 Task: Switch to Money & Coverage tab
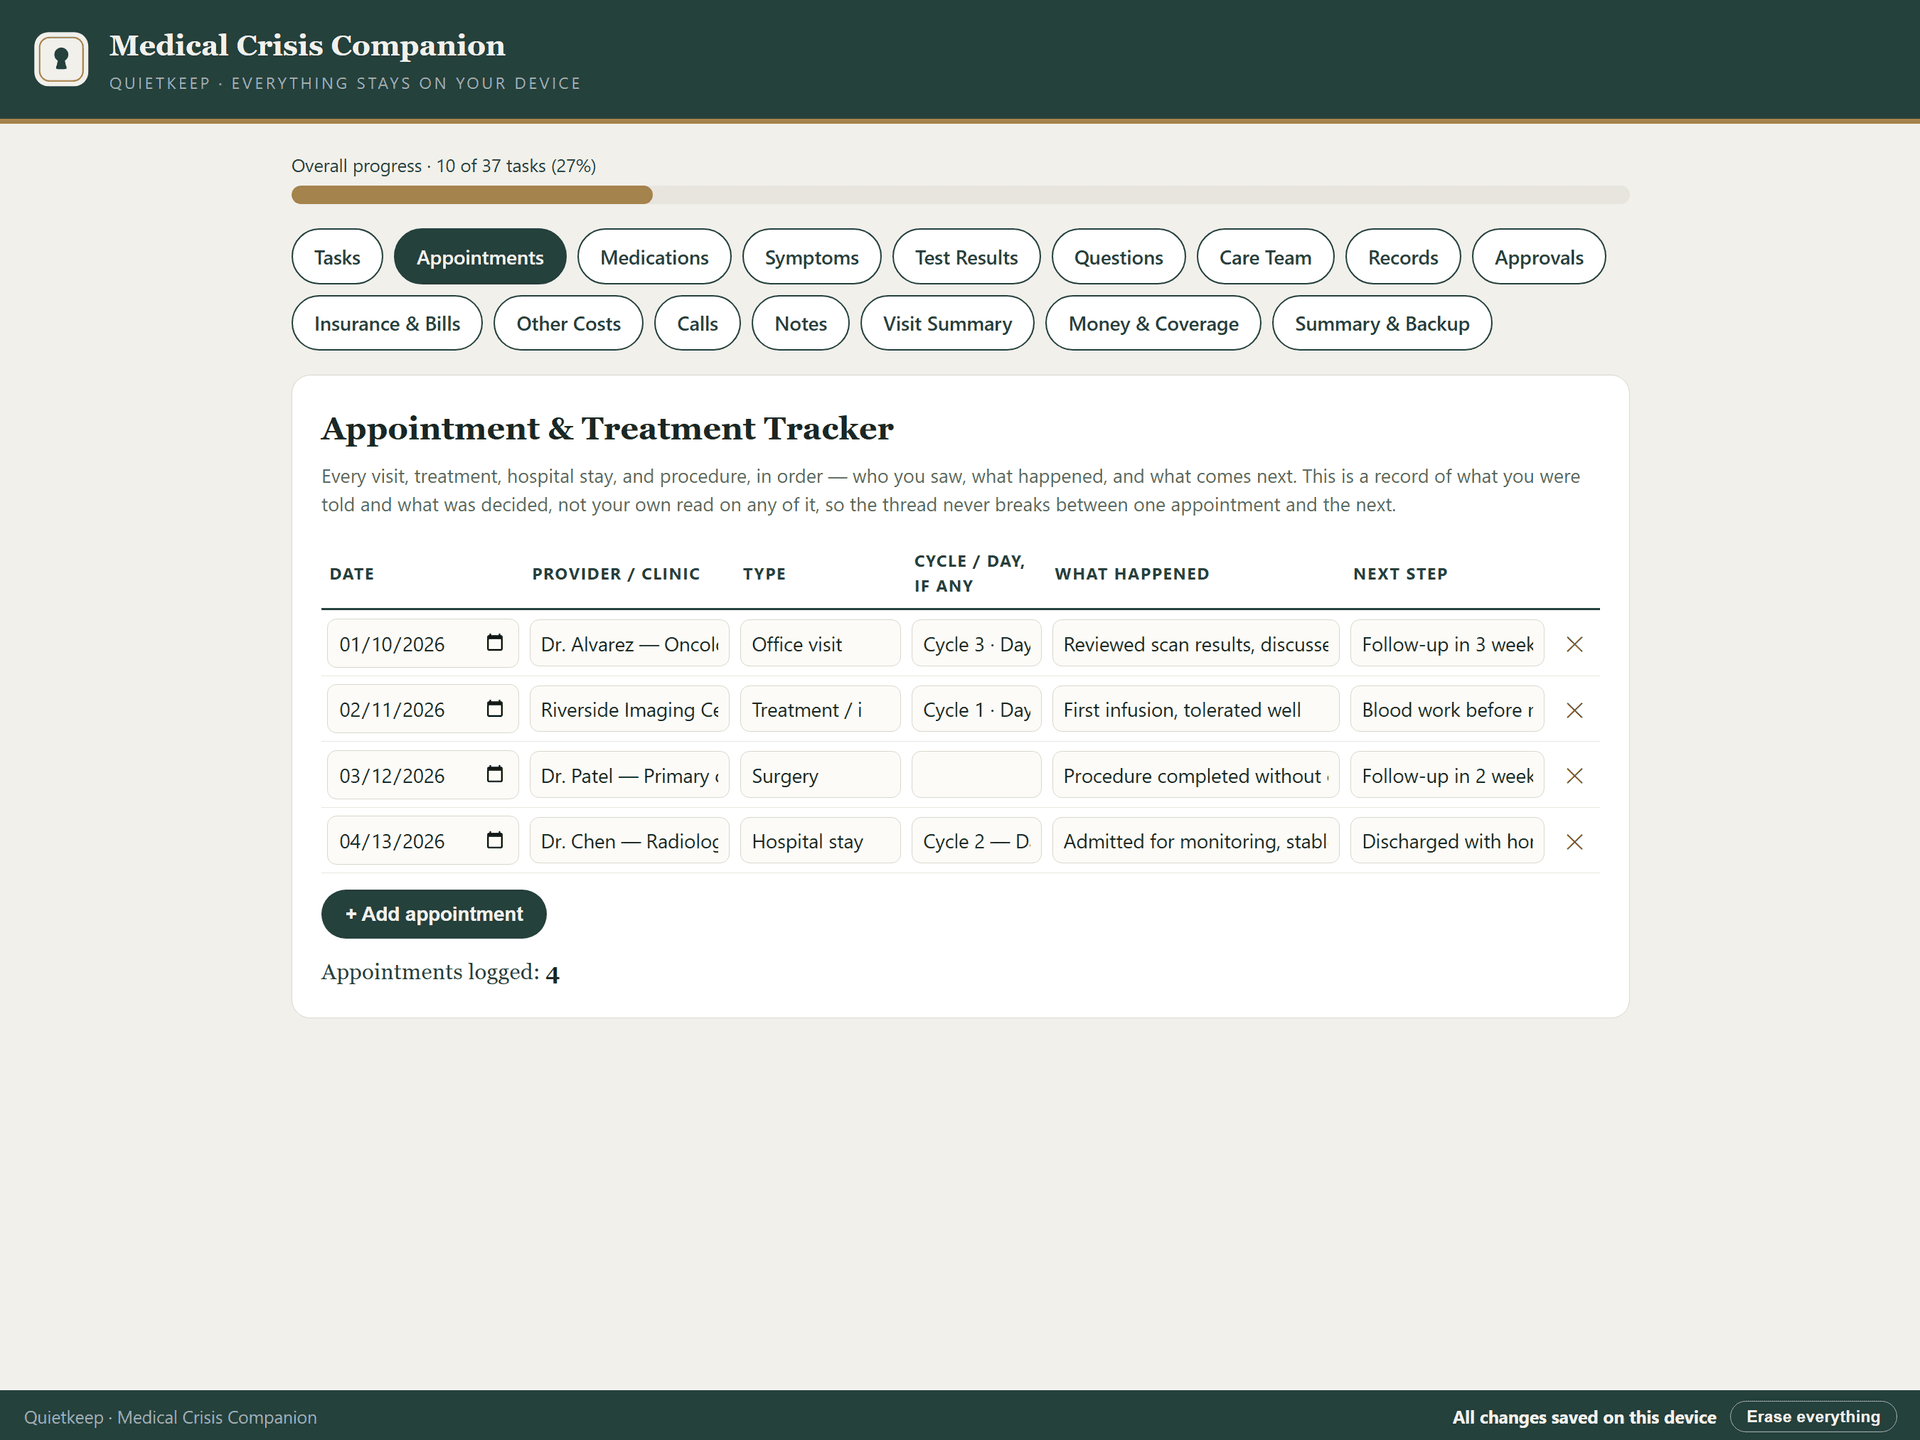[x=1153, y=323]
